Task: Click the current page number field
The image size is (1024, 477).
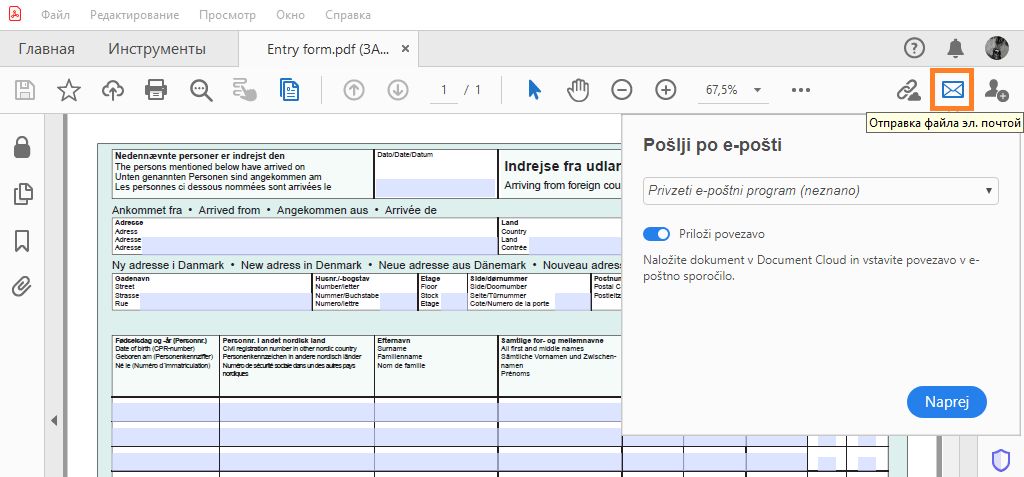Action: coord(445,90)
